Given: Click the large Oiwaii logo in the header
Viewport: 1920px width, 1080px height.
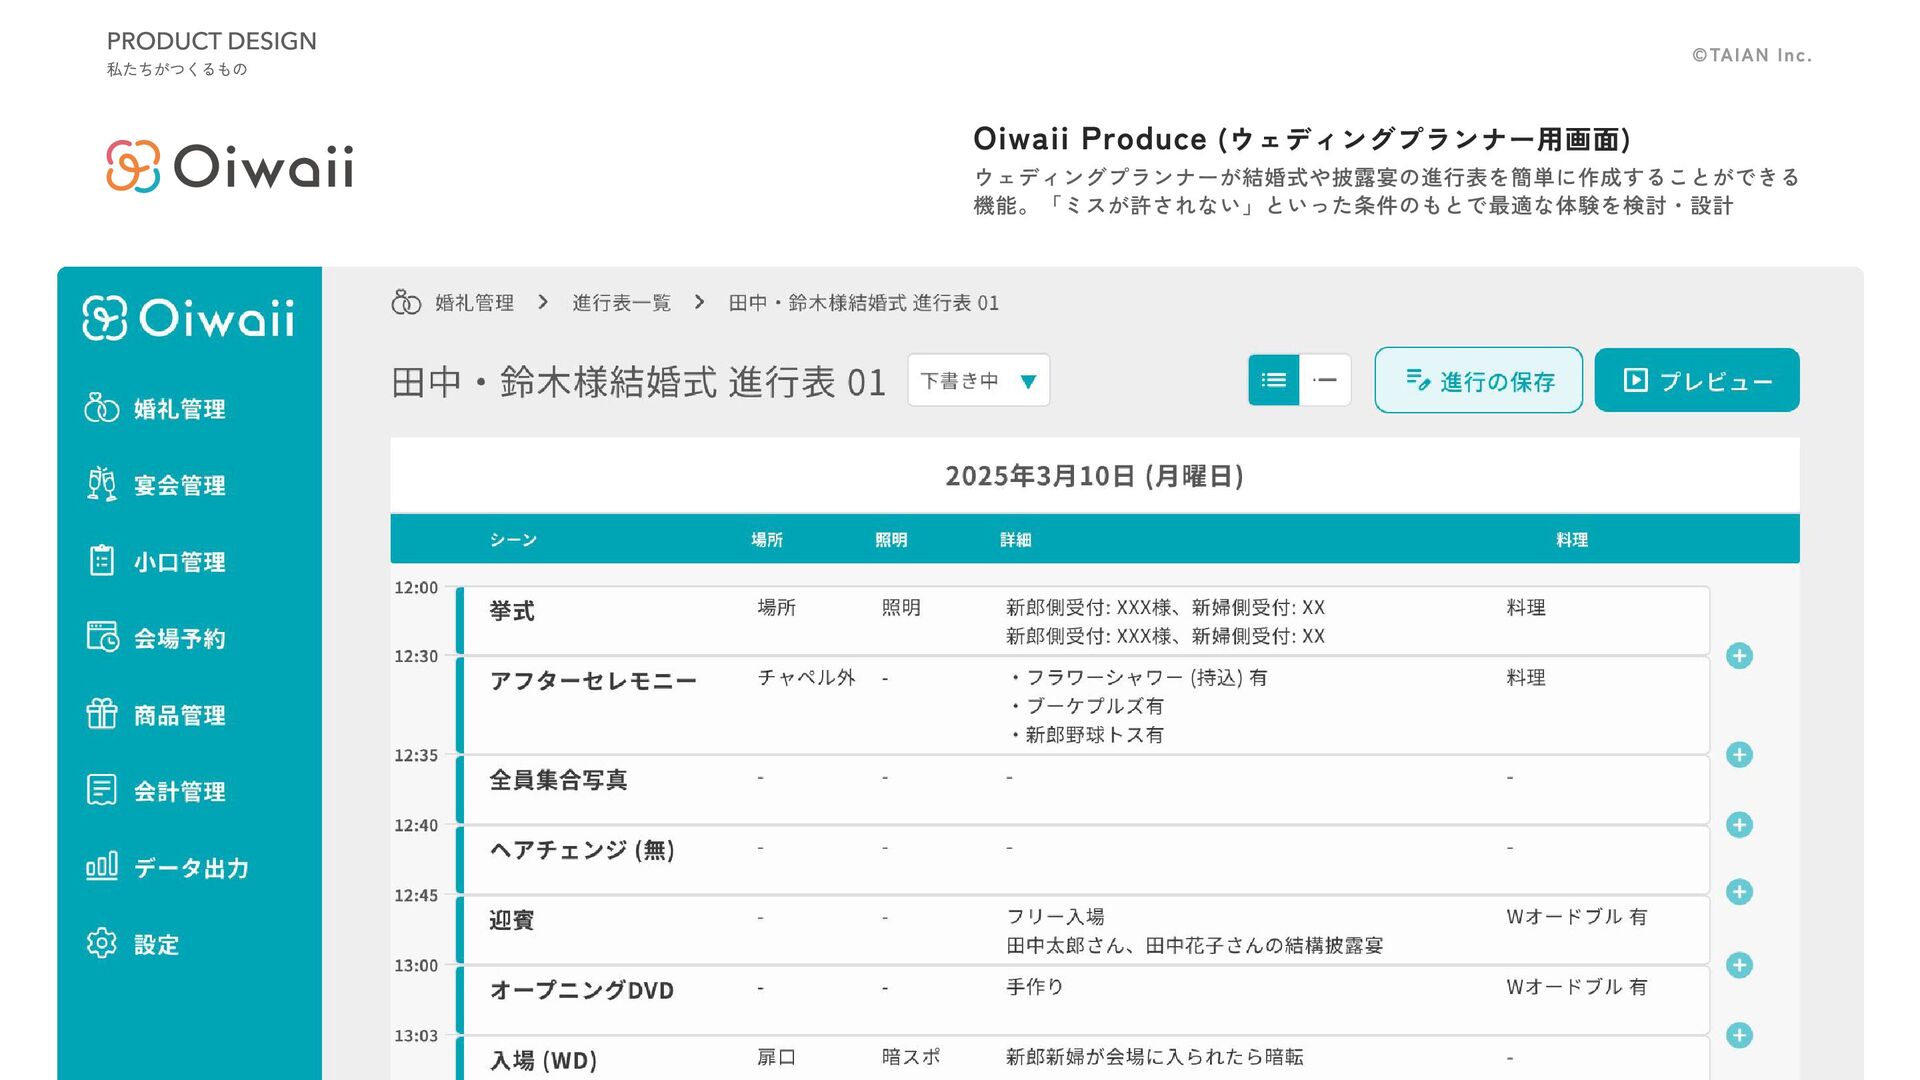Looking at the screenshot, I should pyautogui.click(x=230, y=166).
